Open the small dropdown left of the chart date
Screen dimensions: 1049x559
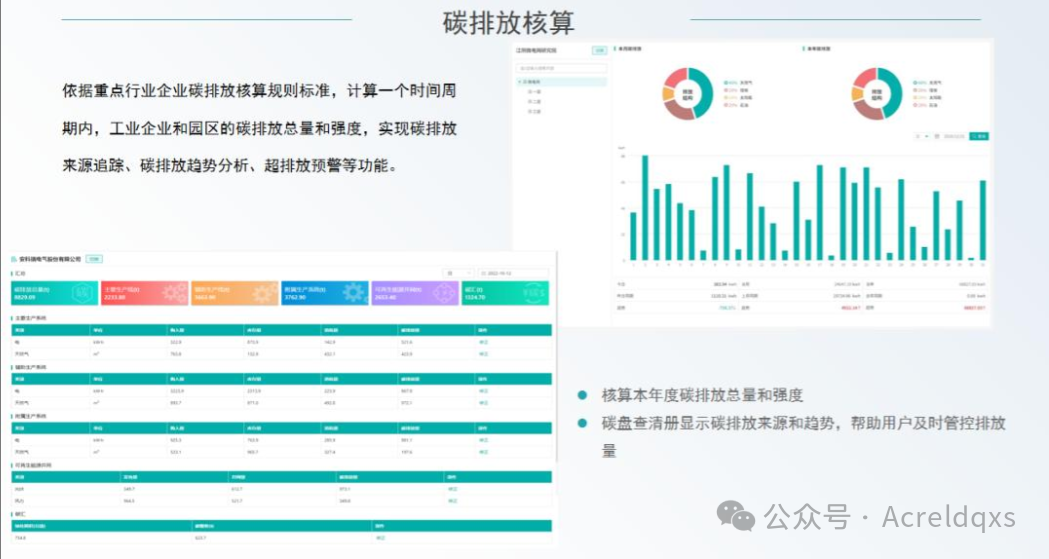[x=923, y=136]
